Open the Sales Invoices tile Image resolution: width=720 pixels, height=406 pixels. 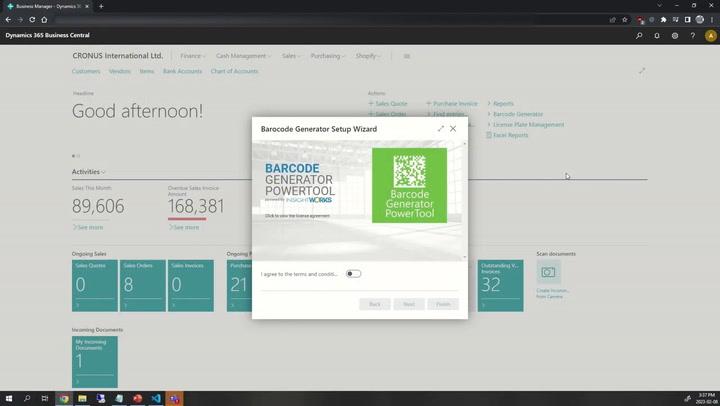pyautogui.click(x=191, y=286)
